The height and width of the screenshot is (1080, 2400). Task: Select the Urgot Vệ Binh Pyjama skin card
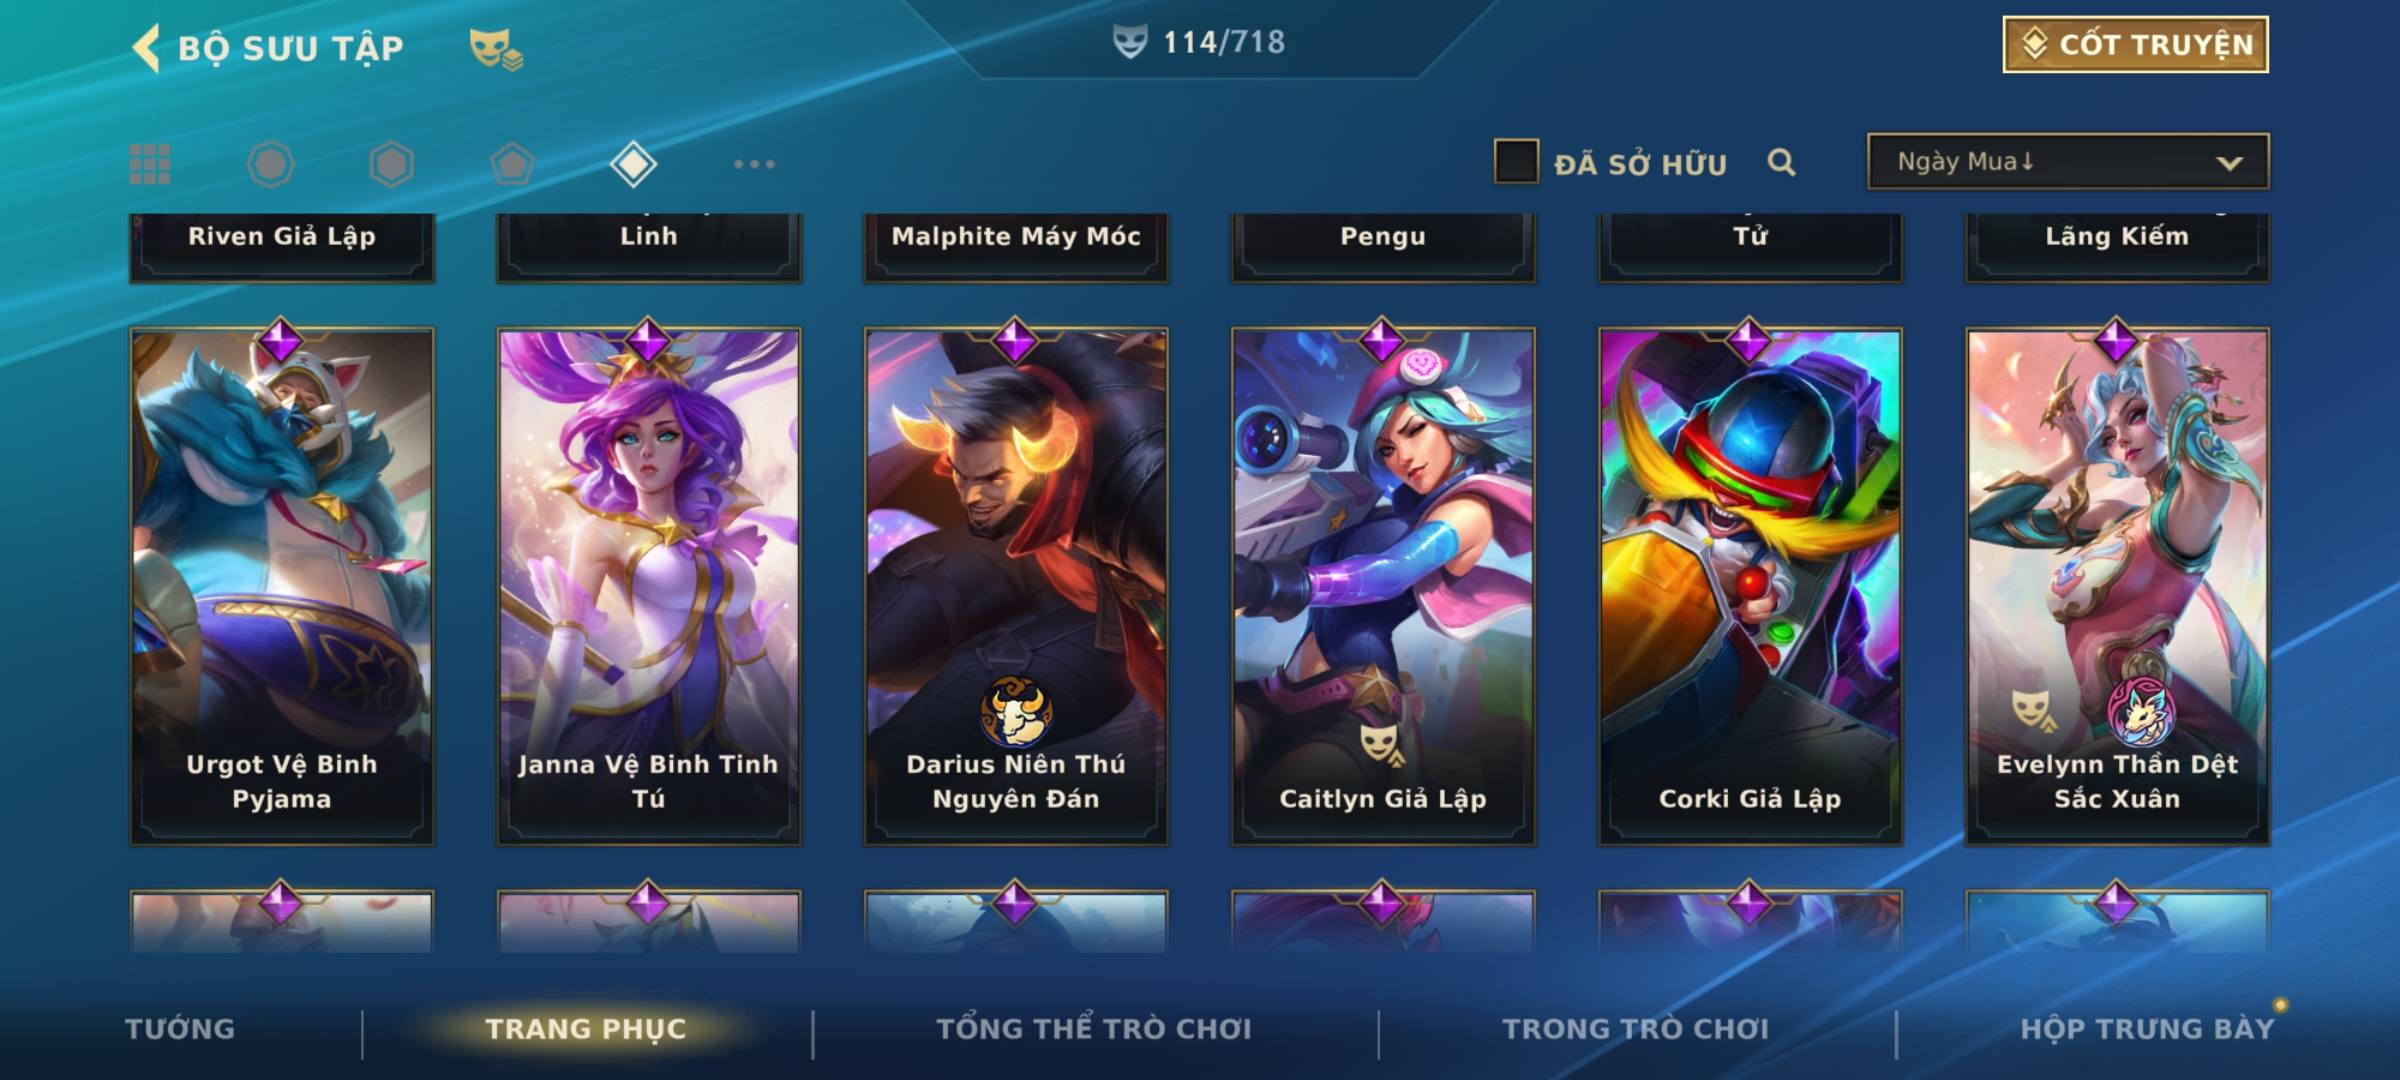coord(282,586)
